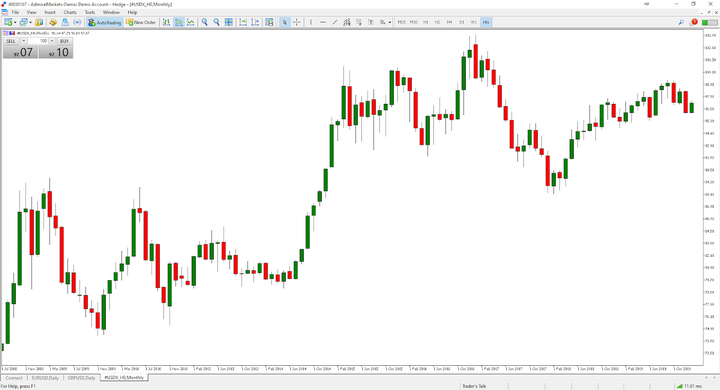
Task: Expand the Profiles dropdown arrow
Action: tap(30, 22)
